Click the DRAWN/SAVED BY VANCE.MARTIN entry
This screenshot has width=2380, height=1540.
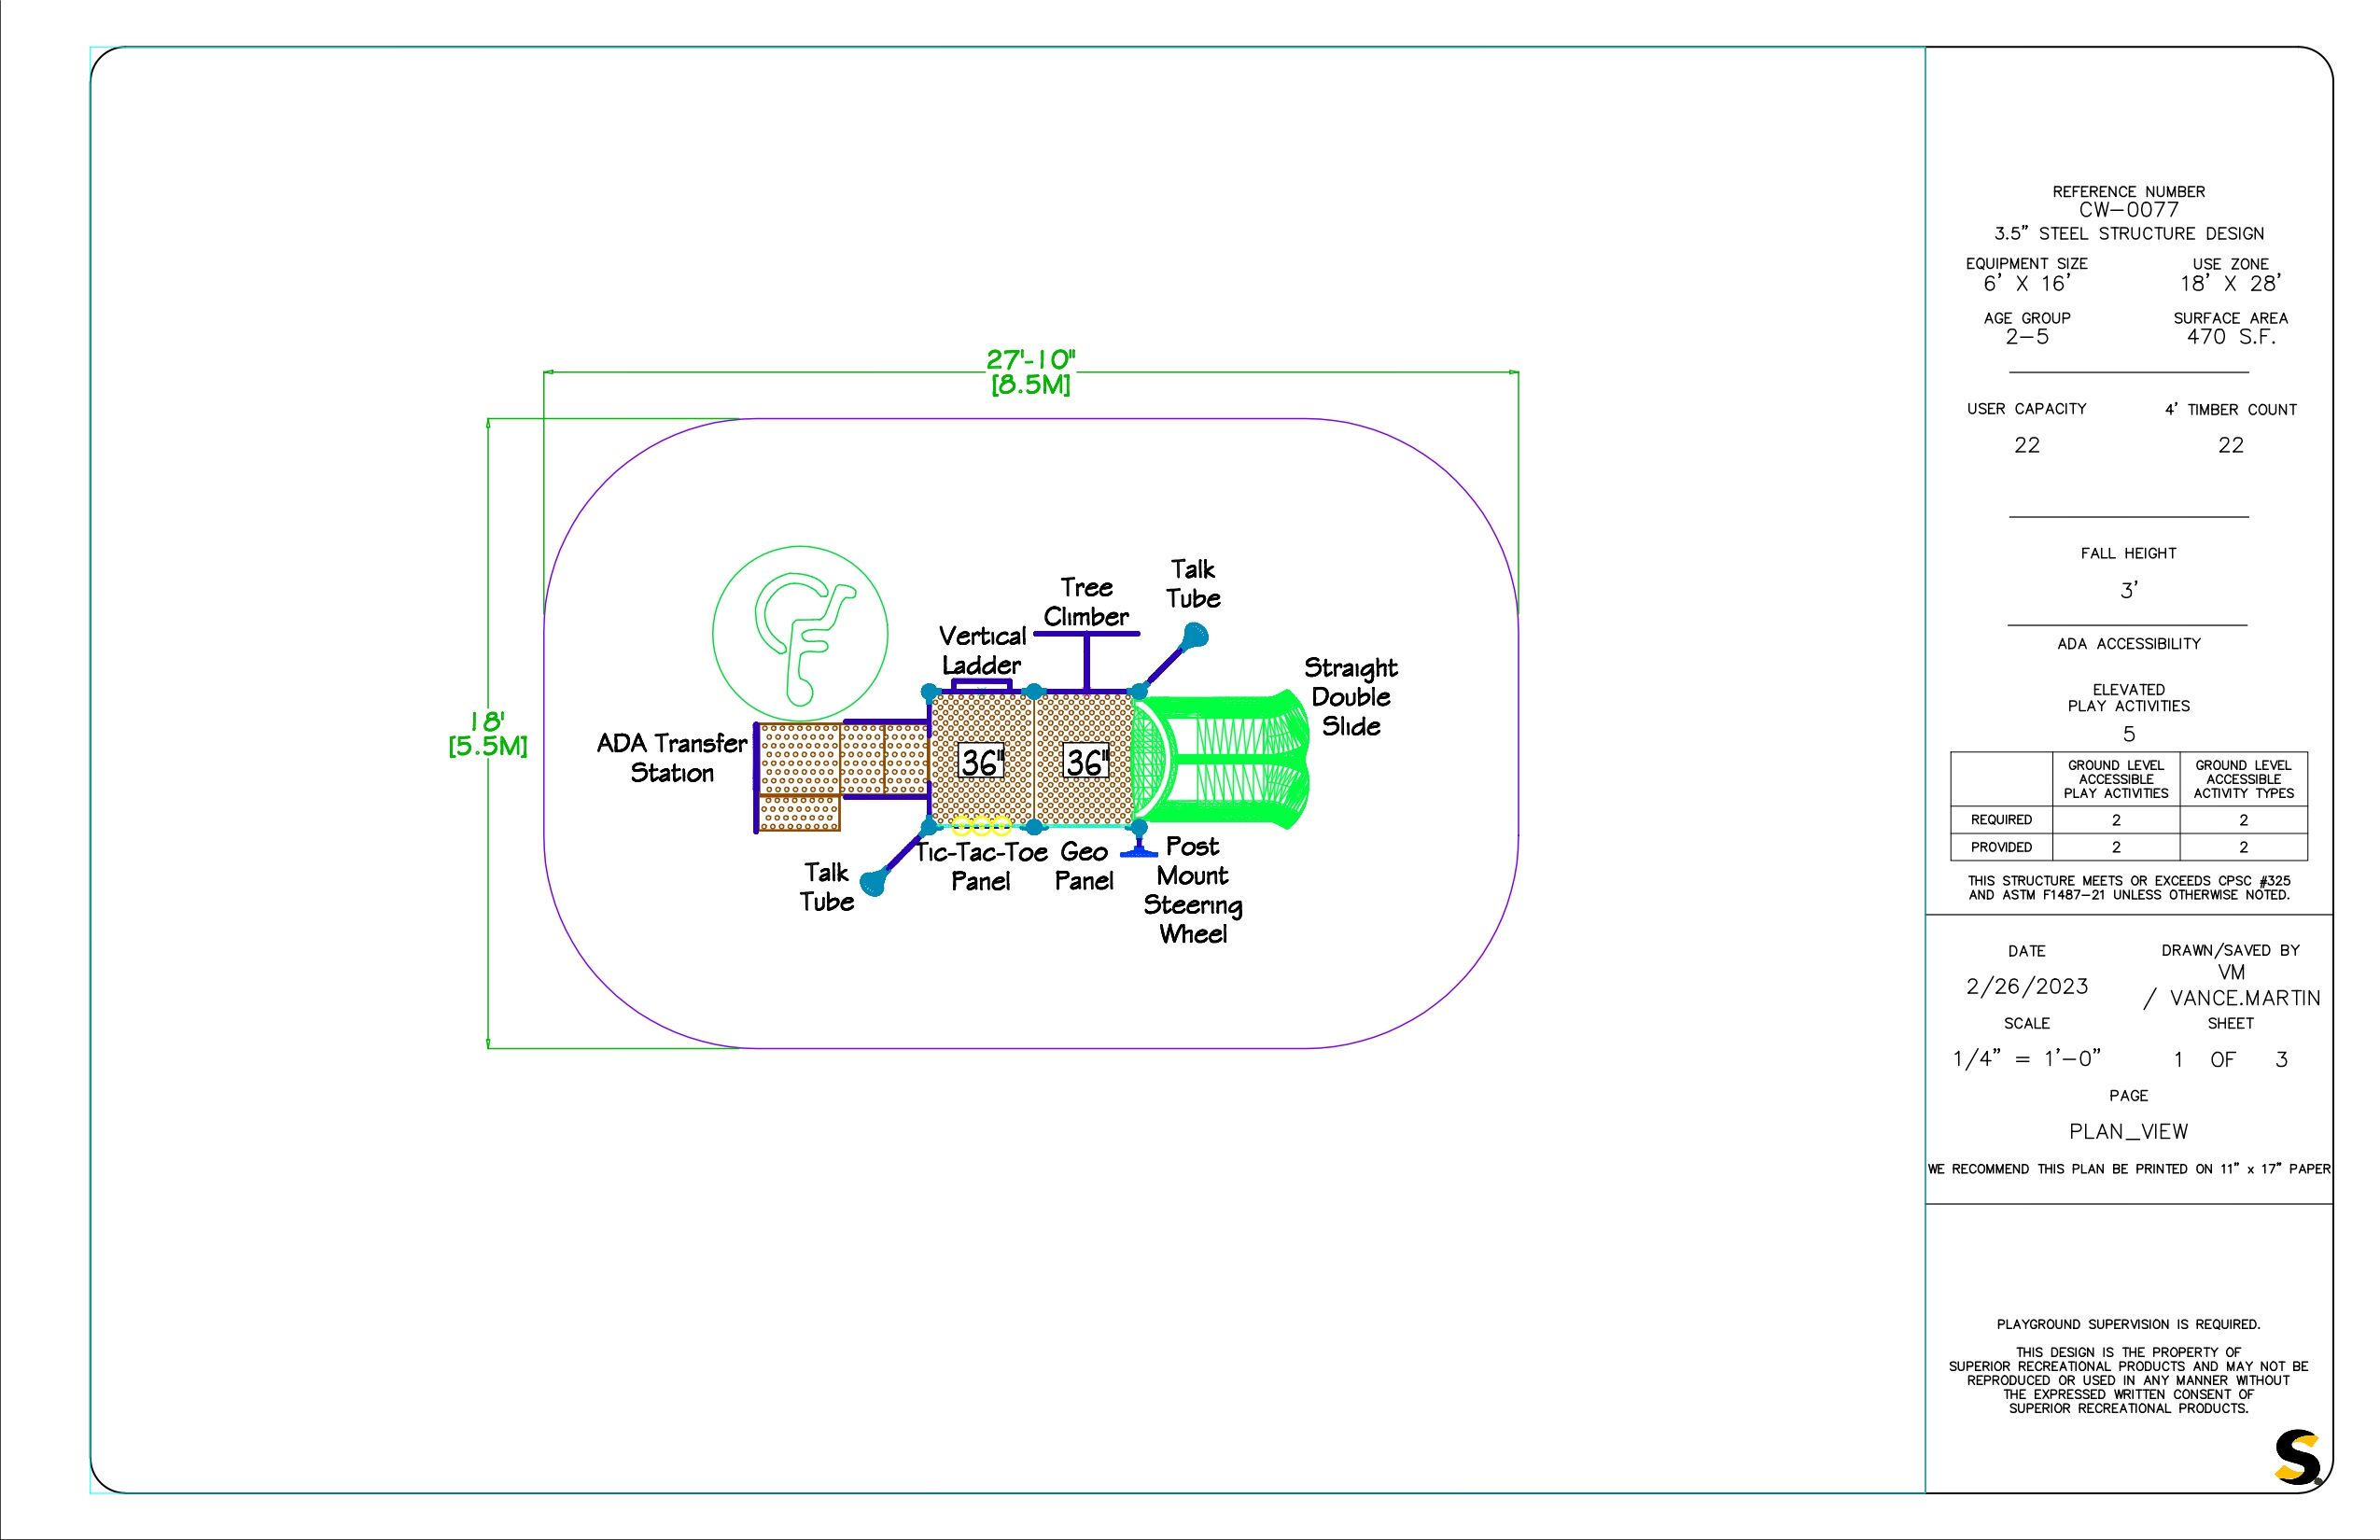2240,998
